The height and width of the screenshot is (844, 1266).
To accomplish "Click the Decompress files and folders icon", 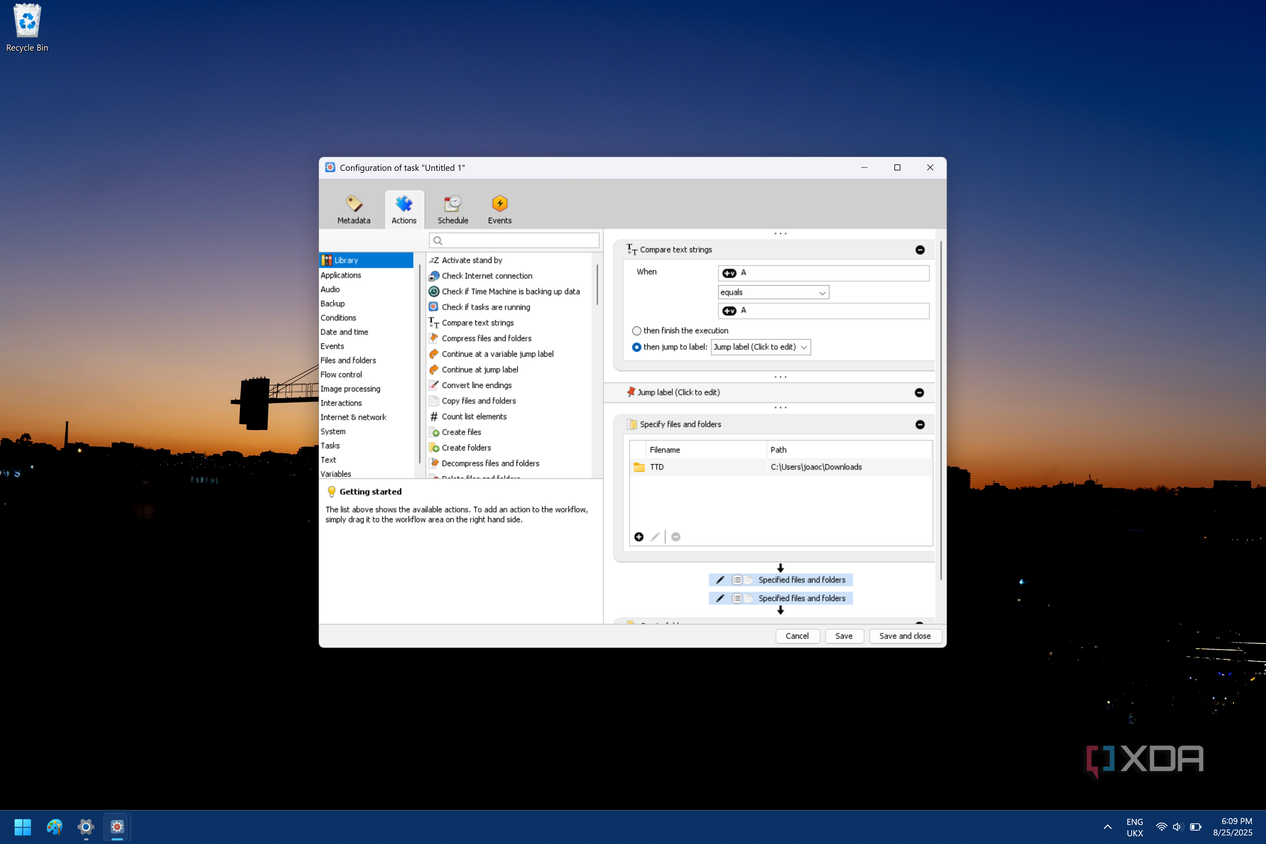I will point(434,463).
